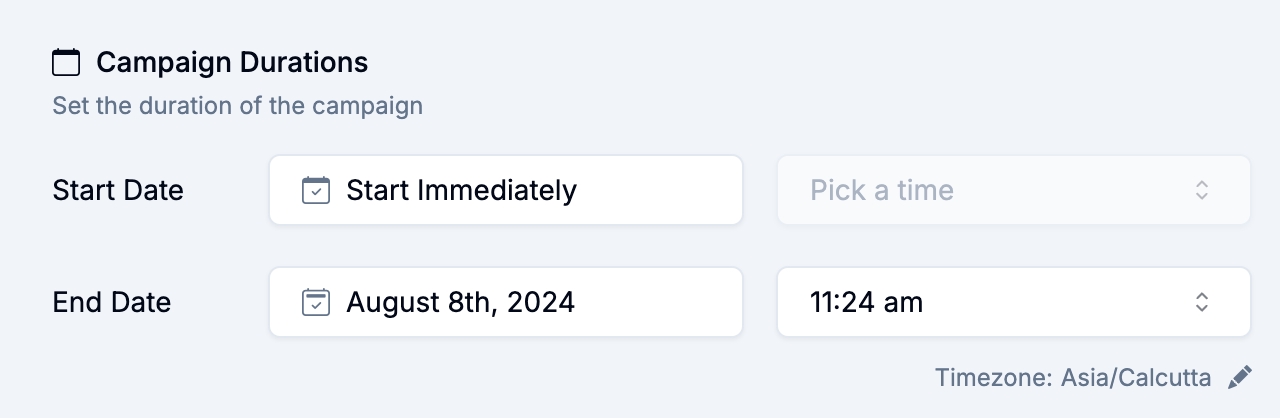Click 'Set the duration of the campaign' description
Screen dimensions: 1280x418
(237, 105)
